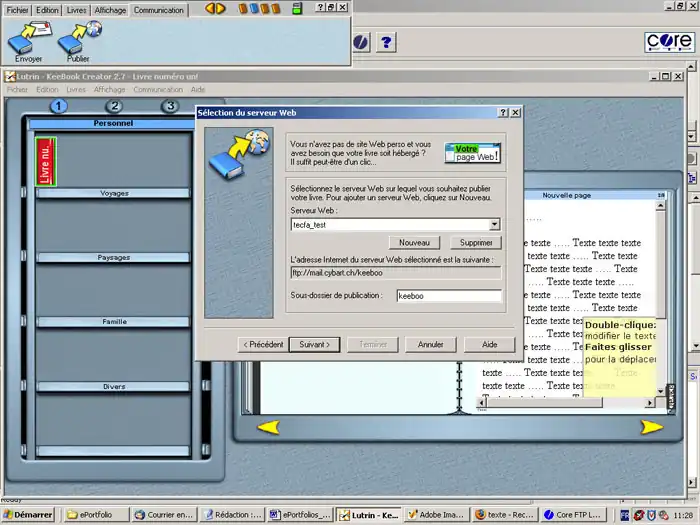Image resolution: width=700 pixels, height=525 pixels.
Task: Switch to the Core FTP L... taskbar item
Action: (573, 515)
